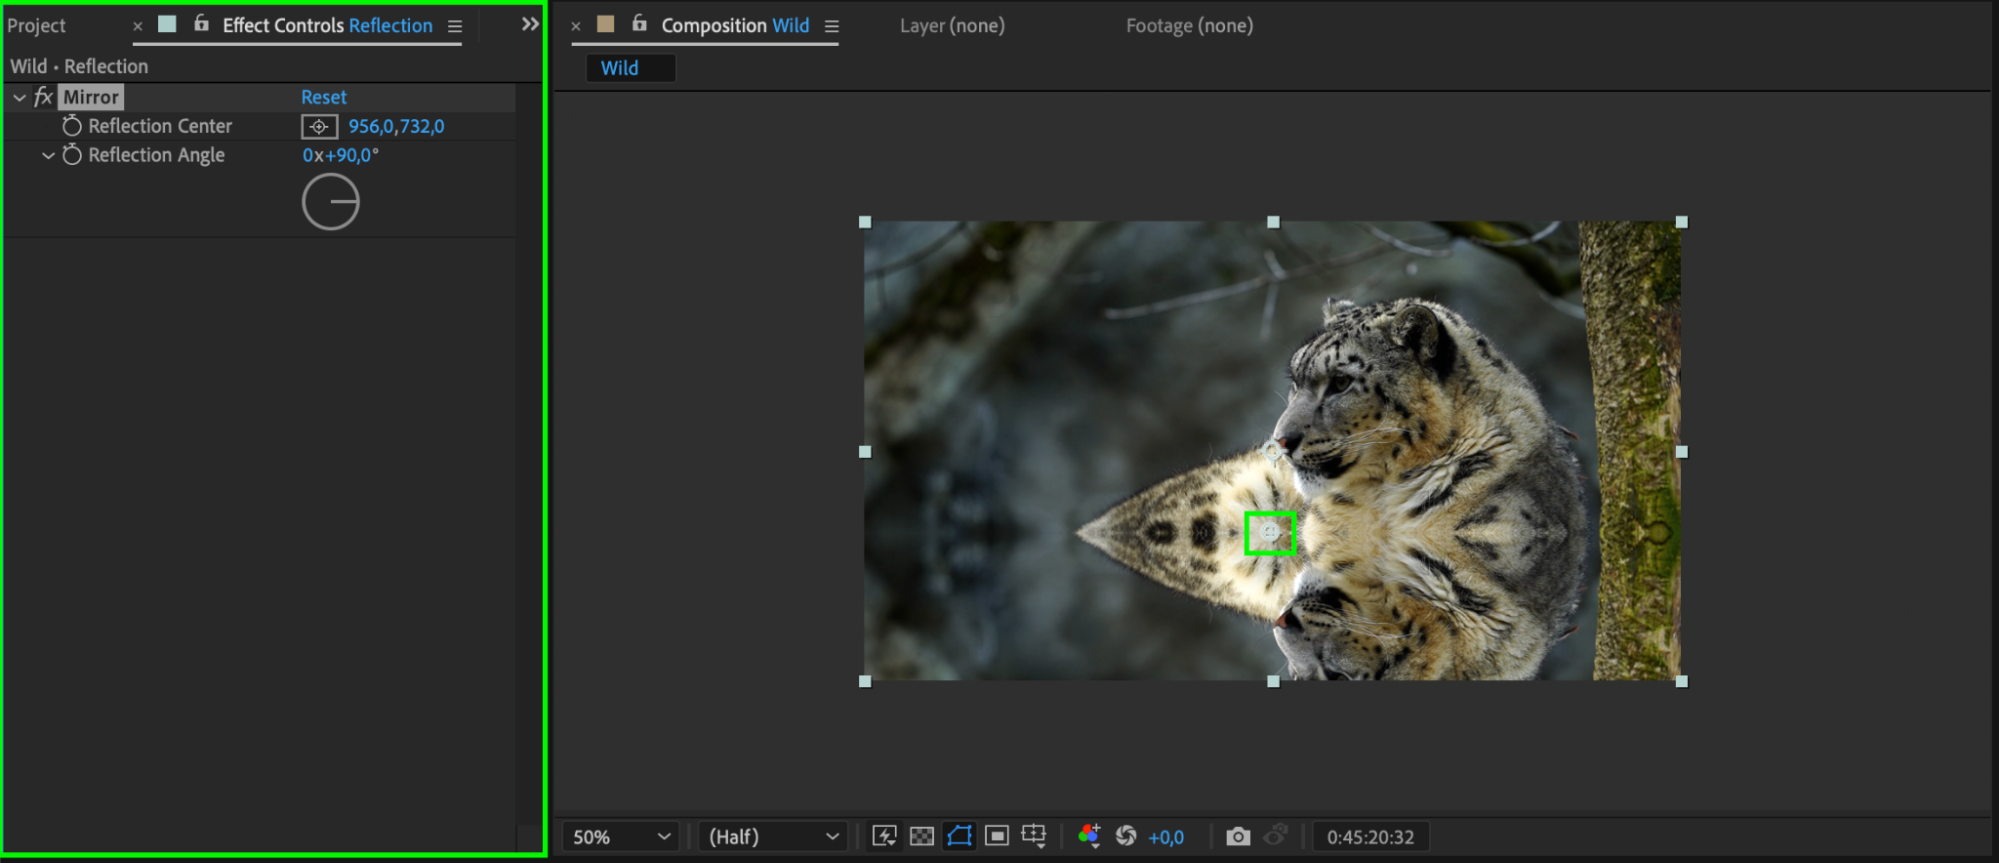
Task: Switch to the Project panel tab
Action: click(37, 26)
